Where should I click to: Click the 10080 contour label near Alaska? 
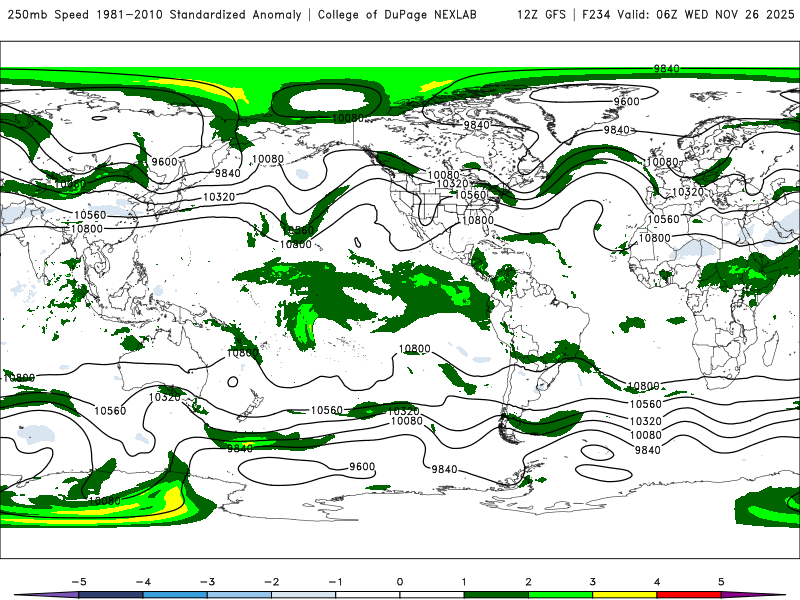[x=347, y=118]
